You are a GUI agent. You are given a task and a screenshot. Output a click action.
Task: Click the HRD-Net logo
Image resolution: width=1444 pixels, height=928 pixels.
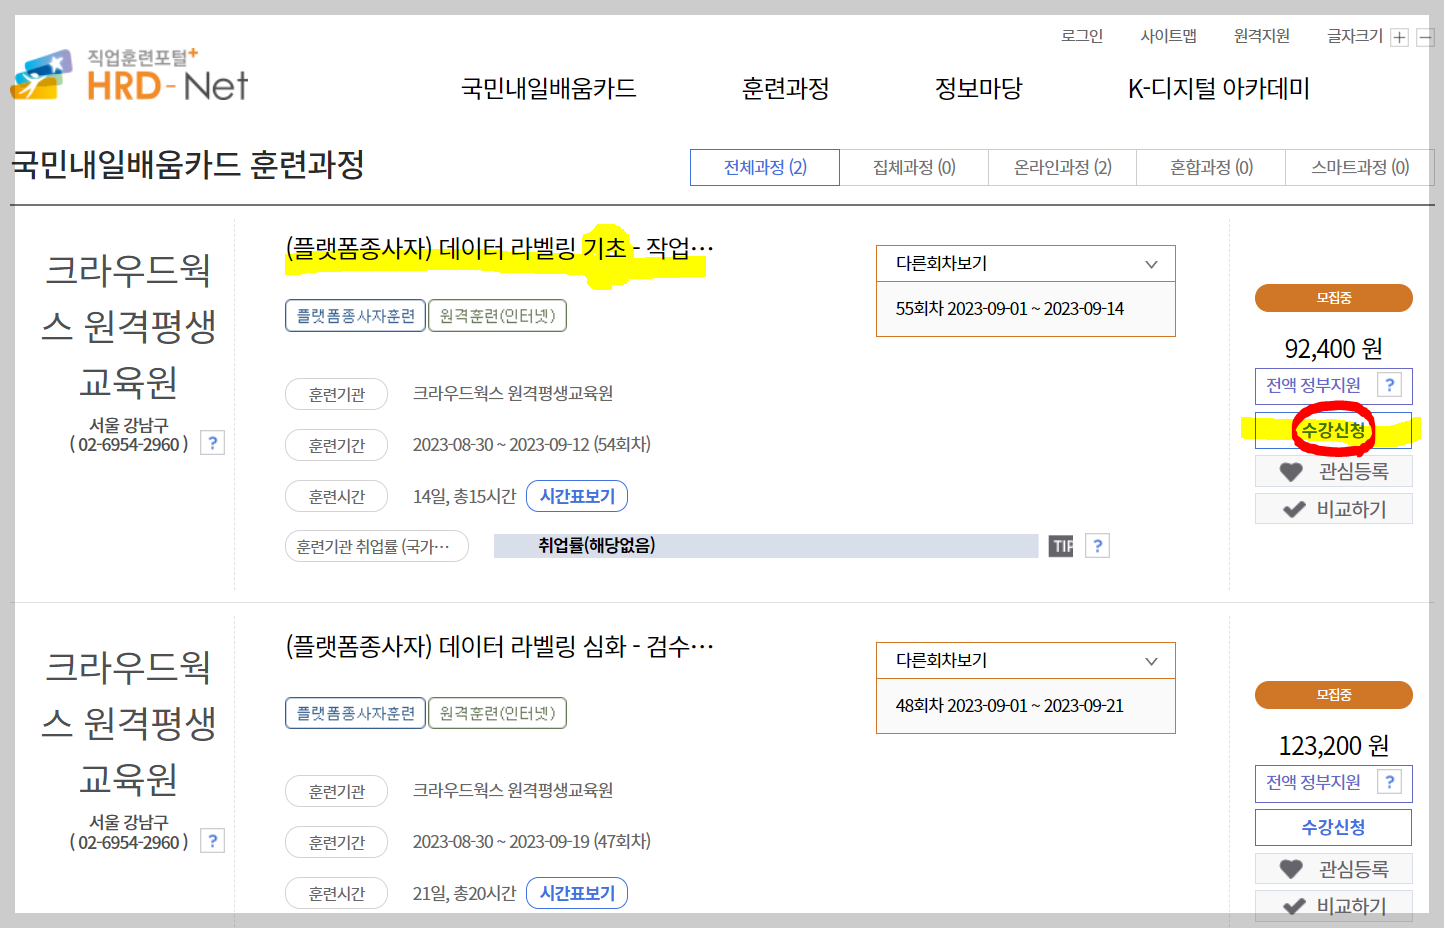pos(129,76)
